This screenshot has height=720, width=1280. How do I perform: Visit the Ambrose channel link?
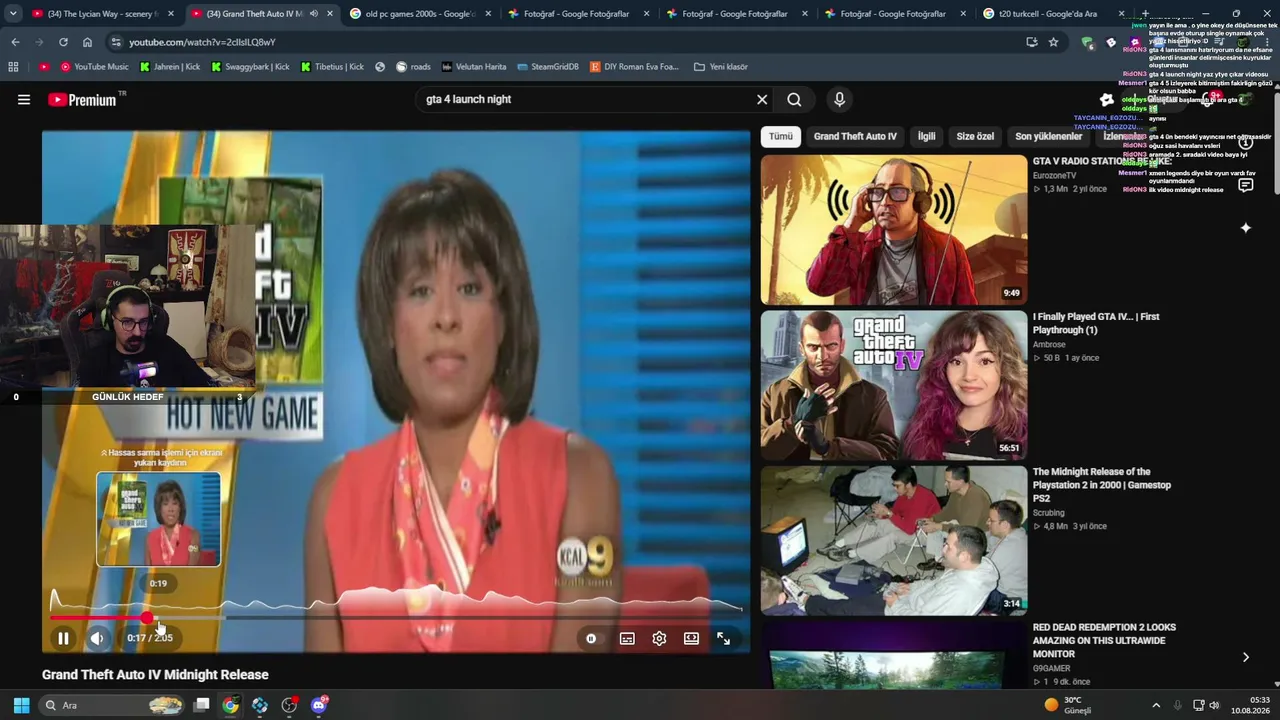click(1049, 344)
